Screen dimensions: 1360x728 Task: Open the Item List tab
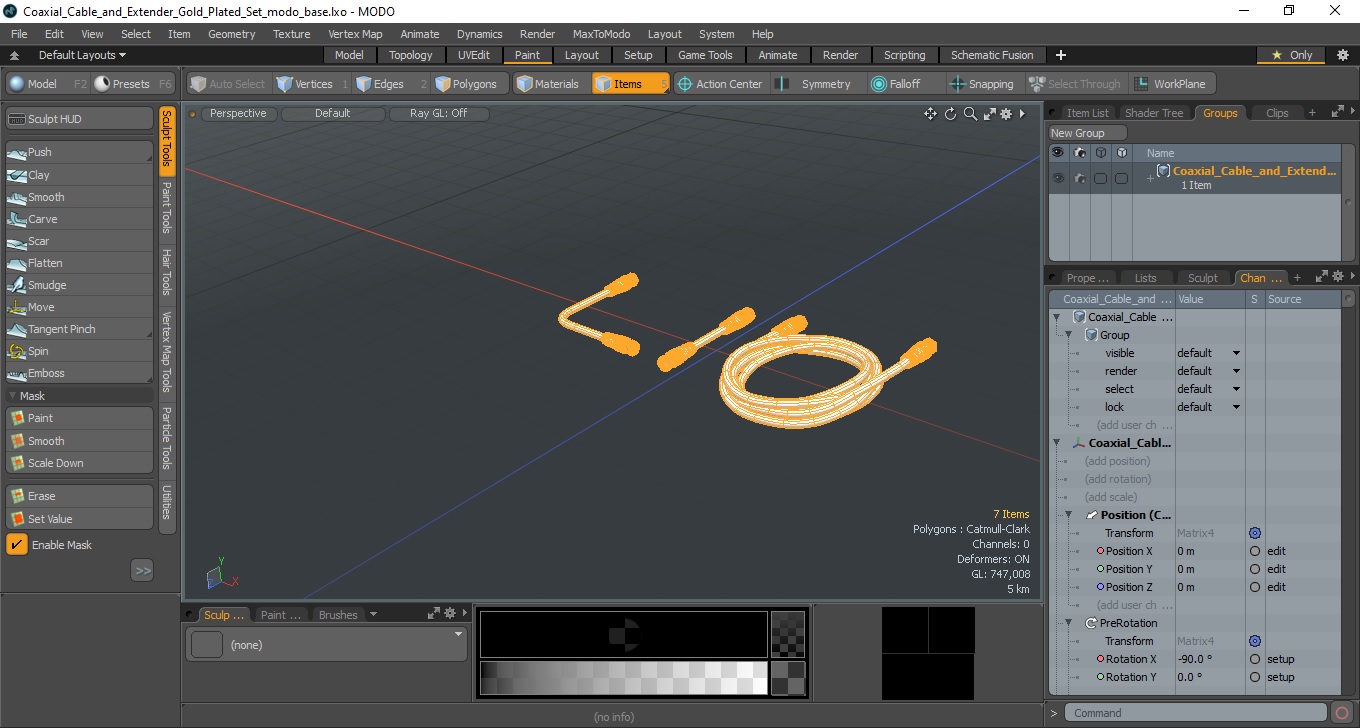(x=1086, y=113)
